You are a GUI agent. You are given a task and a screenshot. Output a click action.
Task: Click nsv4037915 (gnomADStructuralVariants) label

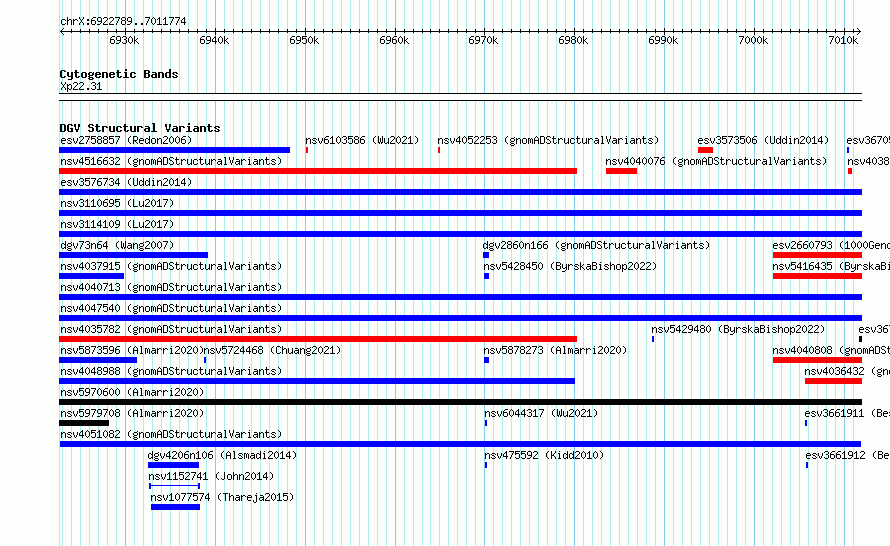(x=171, y=266)
